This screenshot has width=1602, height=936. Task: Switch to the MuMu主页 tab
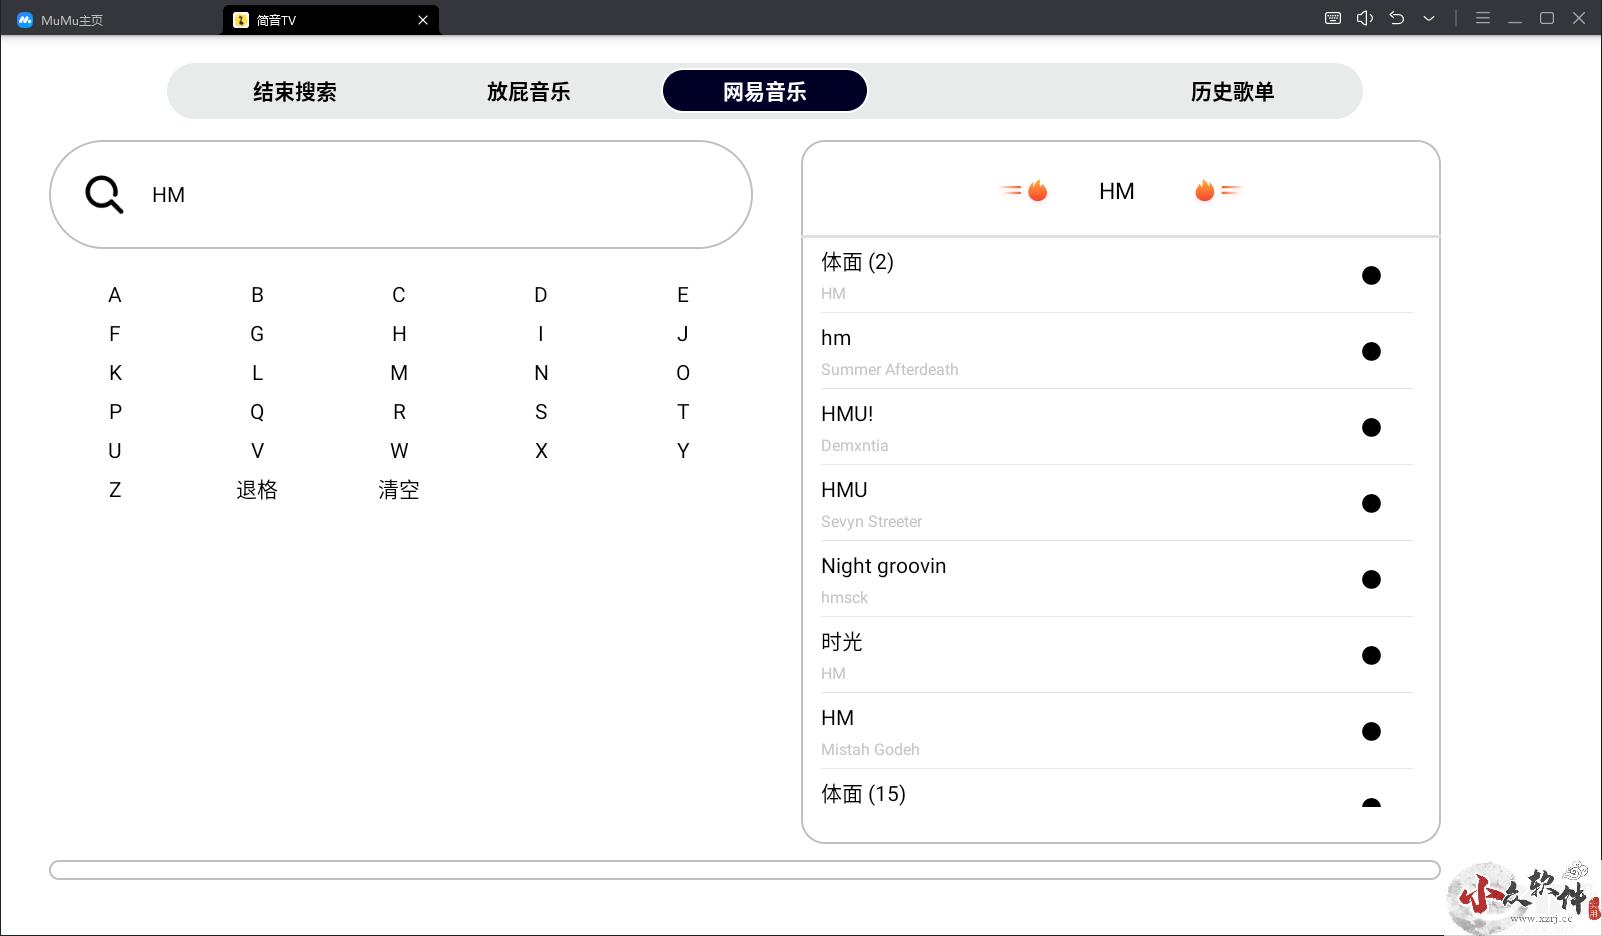click(60, 20)
